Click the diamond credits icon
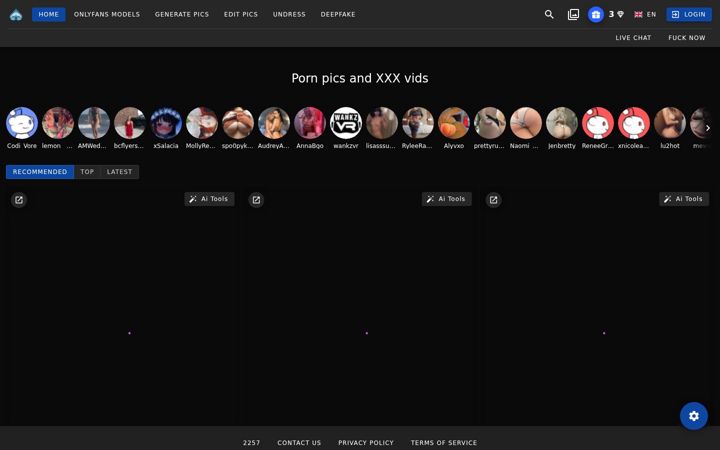Screen dimensions: 720x450 point(620,15)
